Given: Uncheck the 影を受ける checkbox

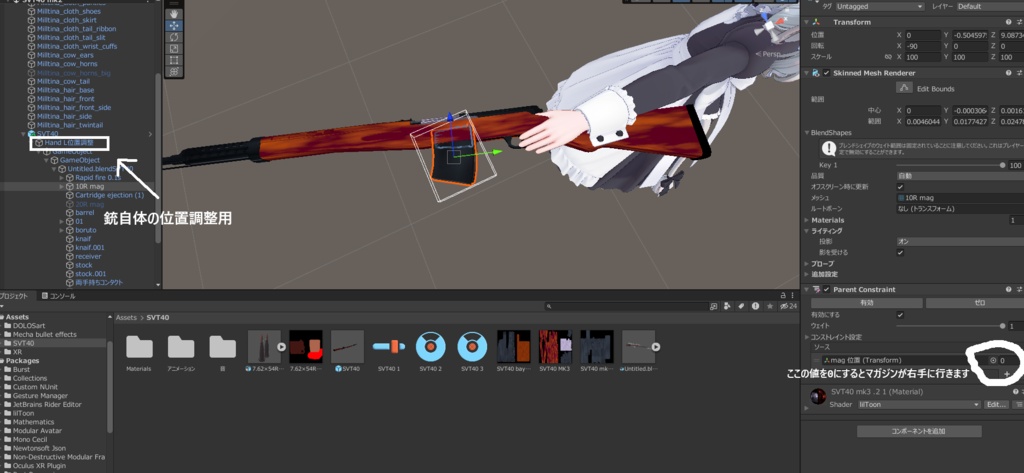Looking at the screenshot, I should coord(901,252).
